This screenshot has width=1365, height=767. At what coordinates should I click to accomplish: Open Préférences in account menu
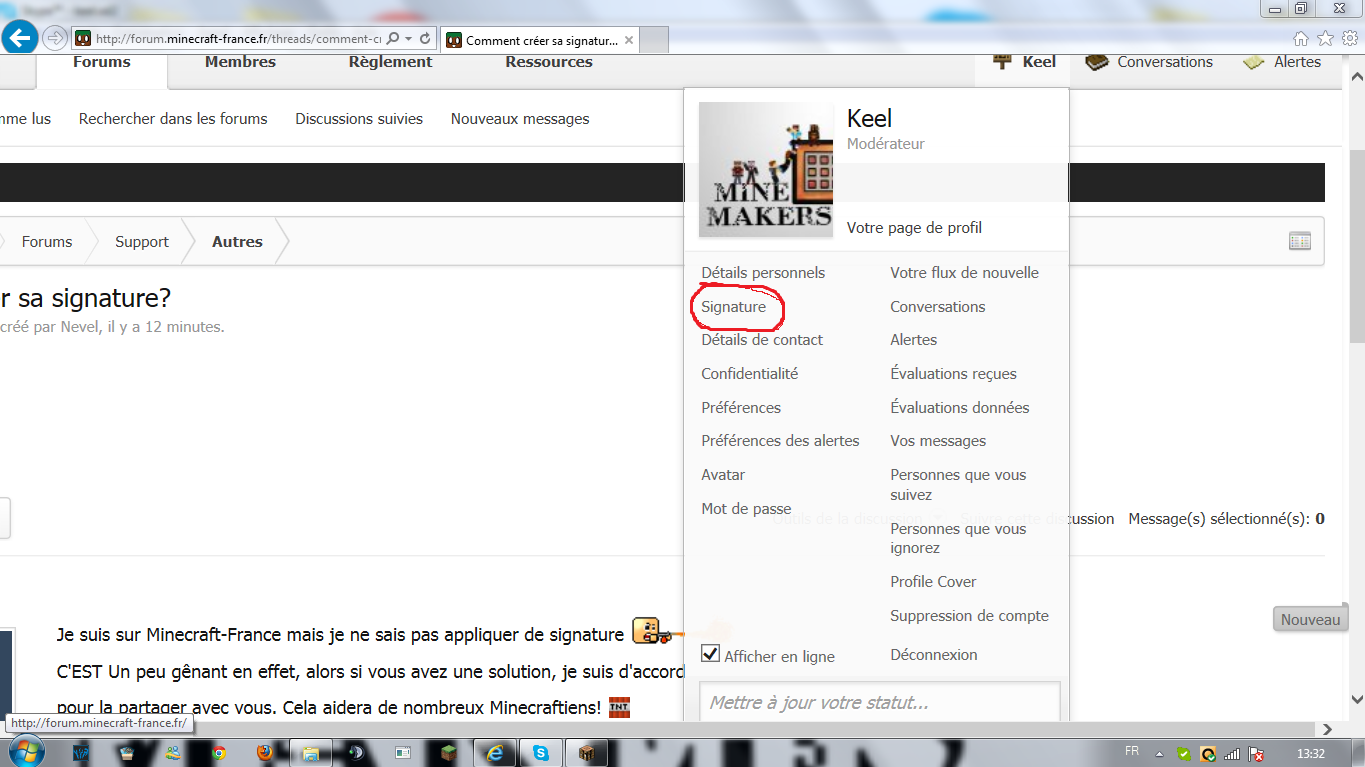741,408
